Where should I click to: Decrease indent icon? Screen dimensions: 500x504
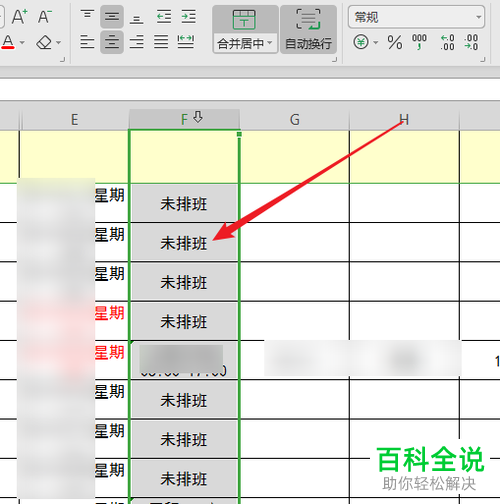(x=164, y=16)
